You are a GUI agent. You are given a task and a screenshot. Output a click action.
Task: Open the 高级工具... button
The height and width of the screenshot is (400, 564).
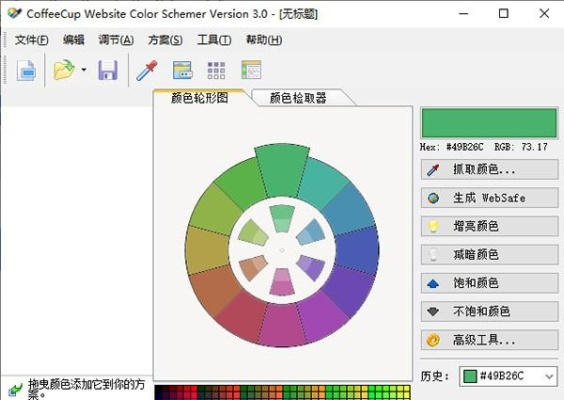coord(490,340)
